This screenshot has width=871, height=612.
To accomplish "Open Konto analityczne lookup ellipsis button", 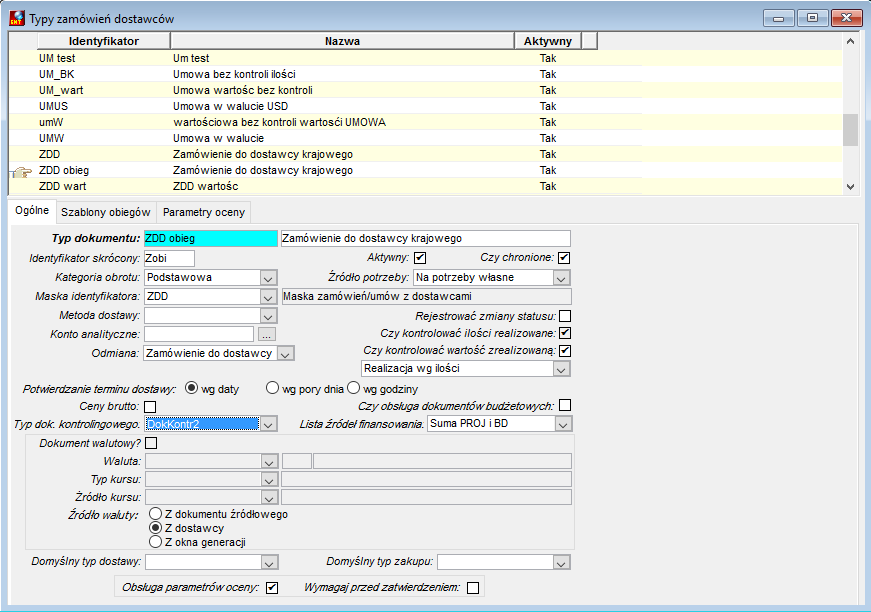I will pos(267,334).
